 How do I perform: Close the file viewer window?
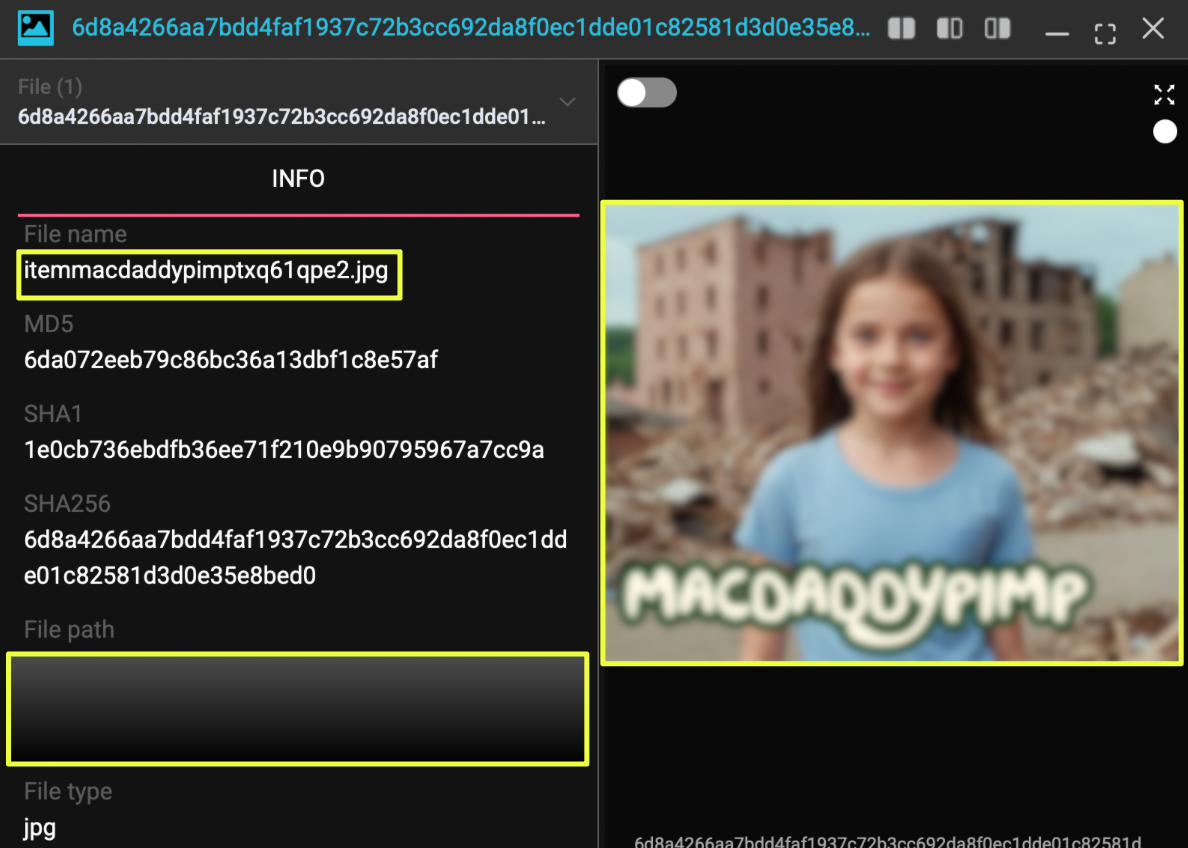pyautogui.click(x=1153, y=29)
